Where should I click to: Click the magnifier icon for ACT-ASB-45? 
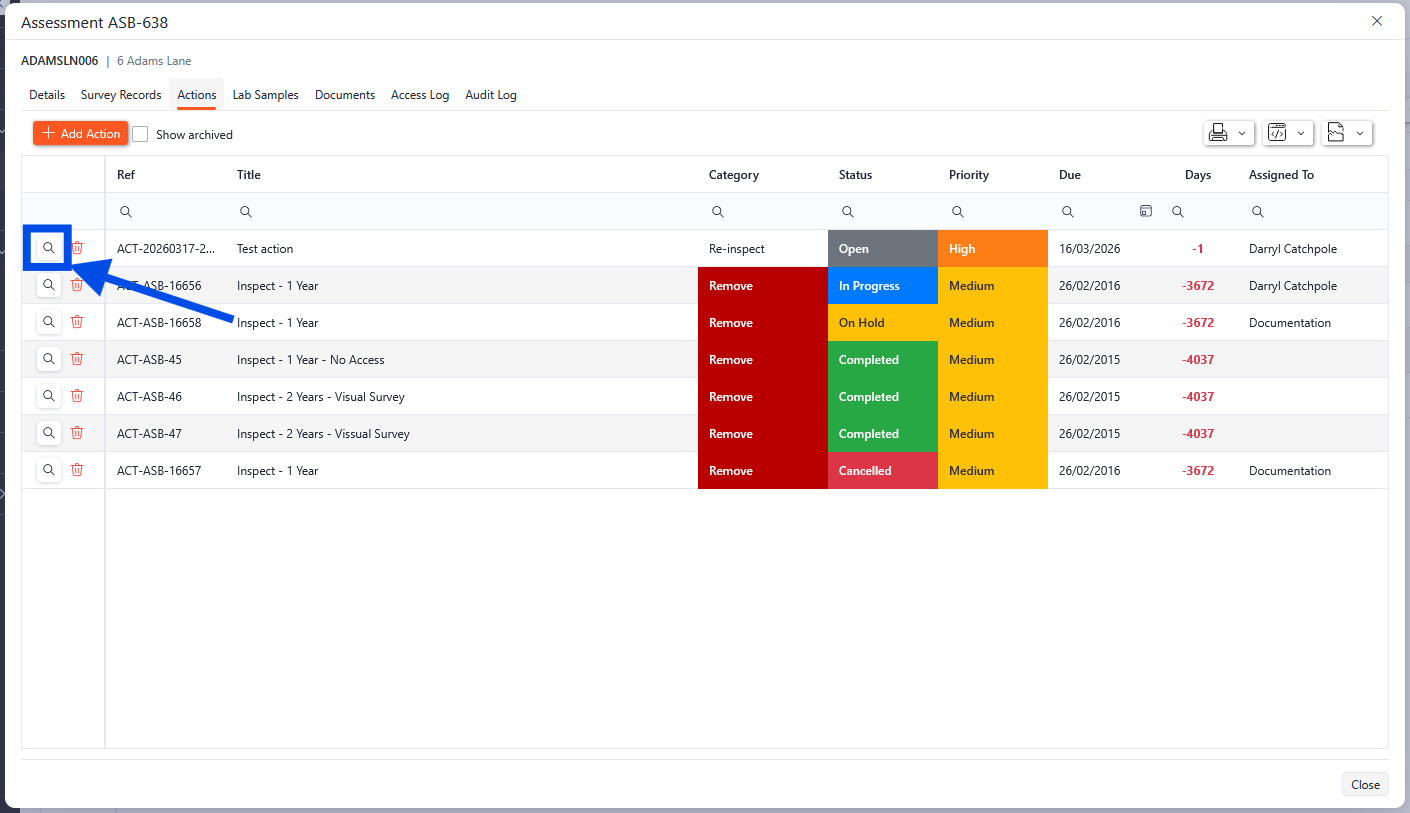pyautogui.click(x=48, y=359)
